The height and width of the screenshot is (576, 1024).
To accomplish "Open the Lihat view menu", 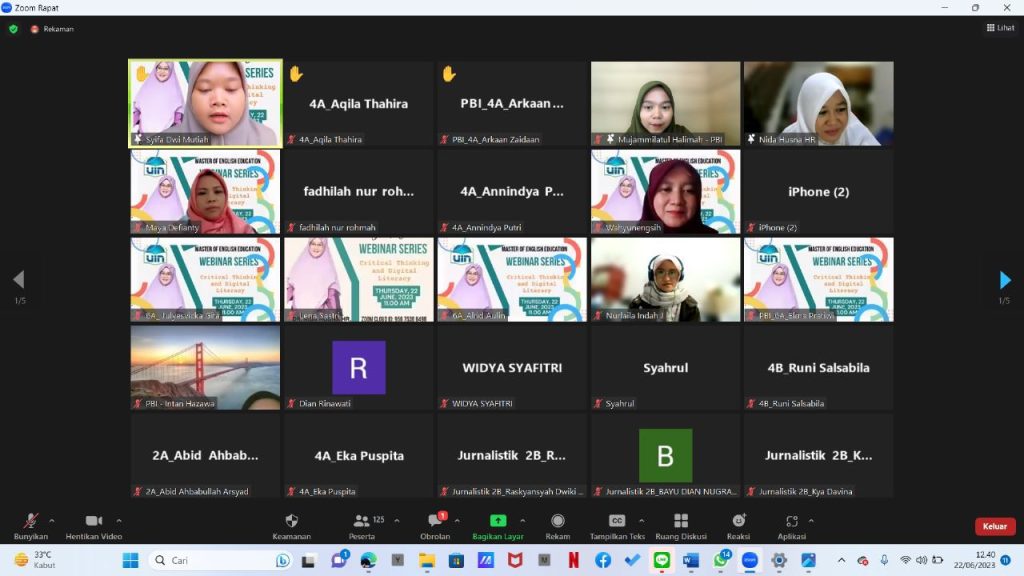I will coord(1000,28).
